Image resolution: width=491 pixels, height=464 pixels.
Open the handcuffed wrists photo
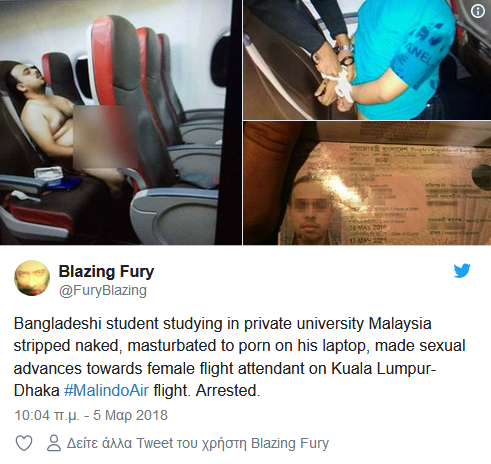tap(367, 60)
